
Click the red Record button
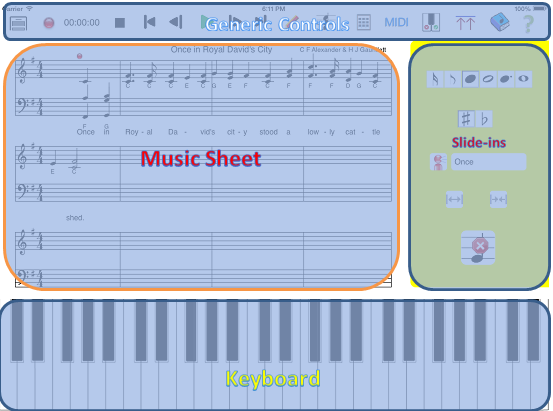49,23
